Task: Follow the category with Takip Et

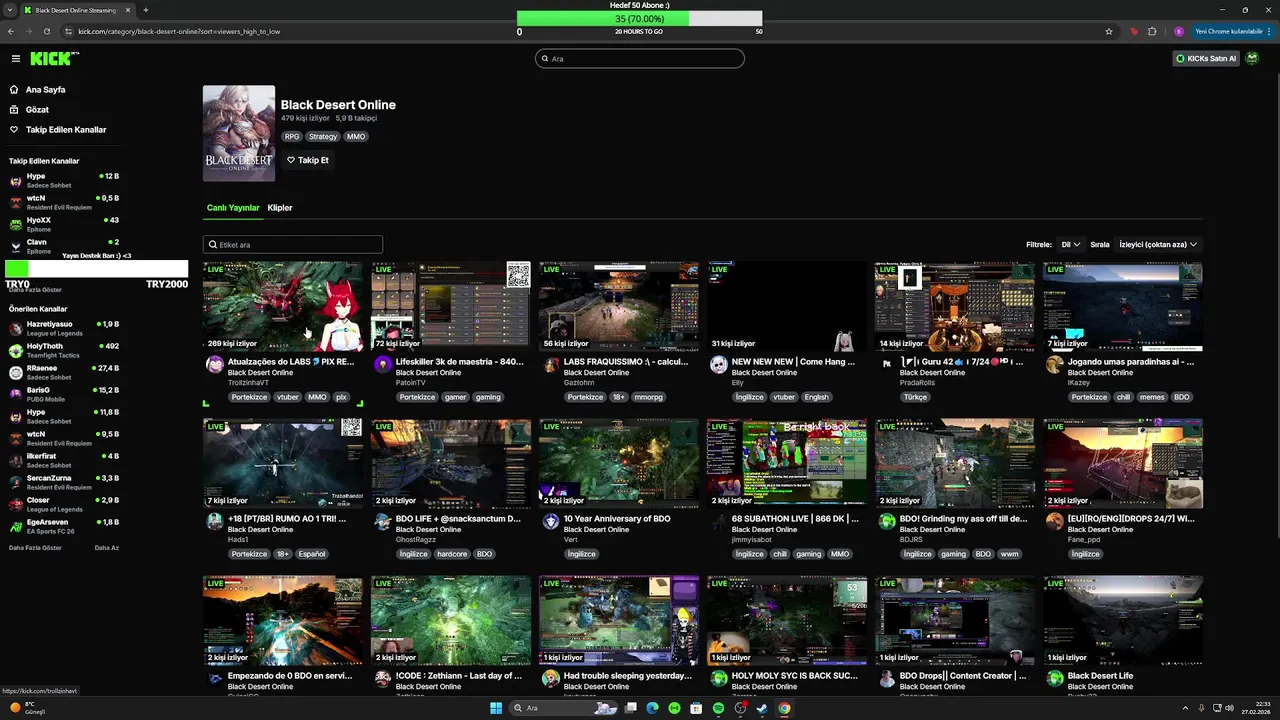Action: point(308,160)
